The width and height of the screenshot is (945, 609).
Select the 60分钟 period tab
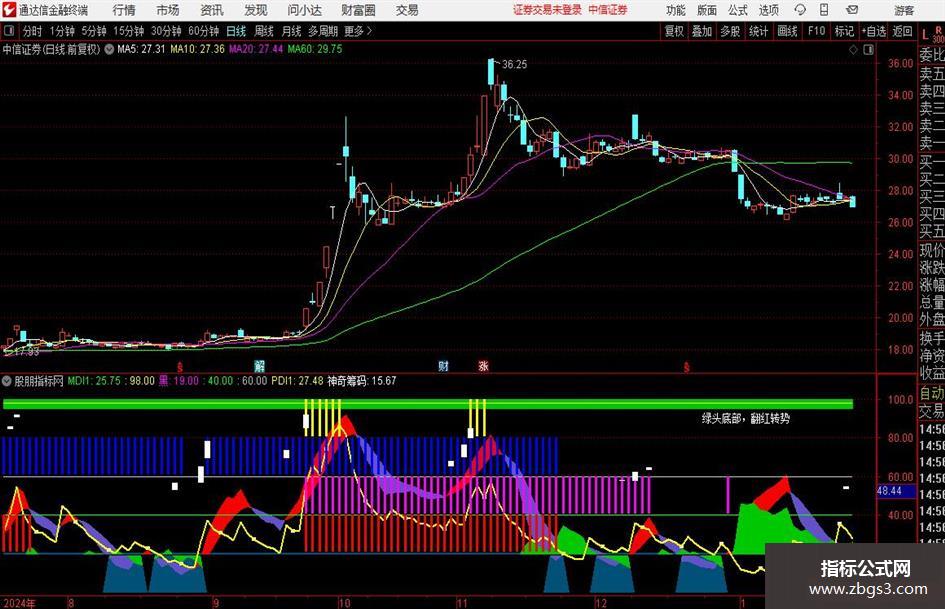point(203,31)
